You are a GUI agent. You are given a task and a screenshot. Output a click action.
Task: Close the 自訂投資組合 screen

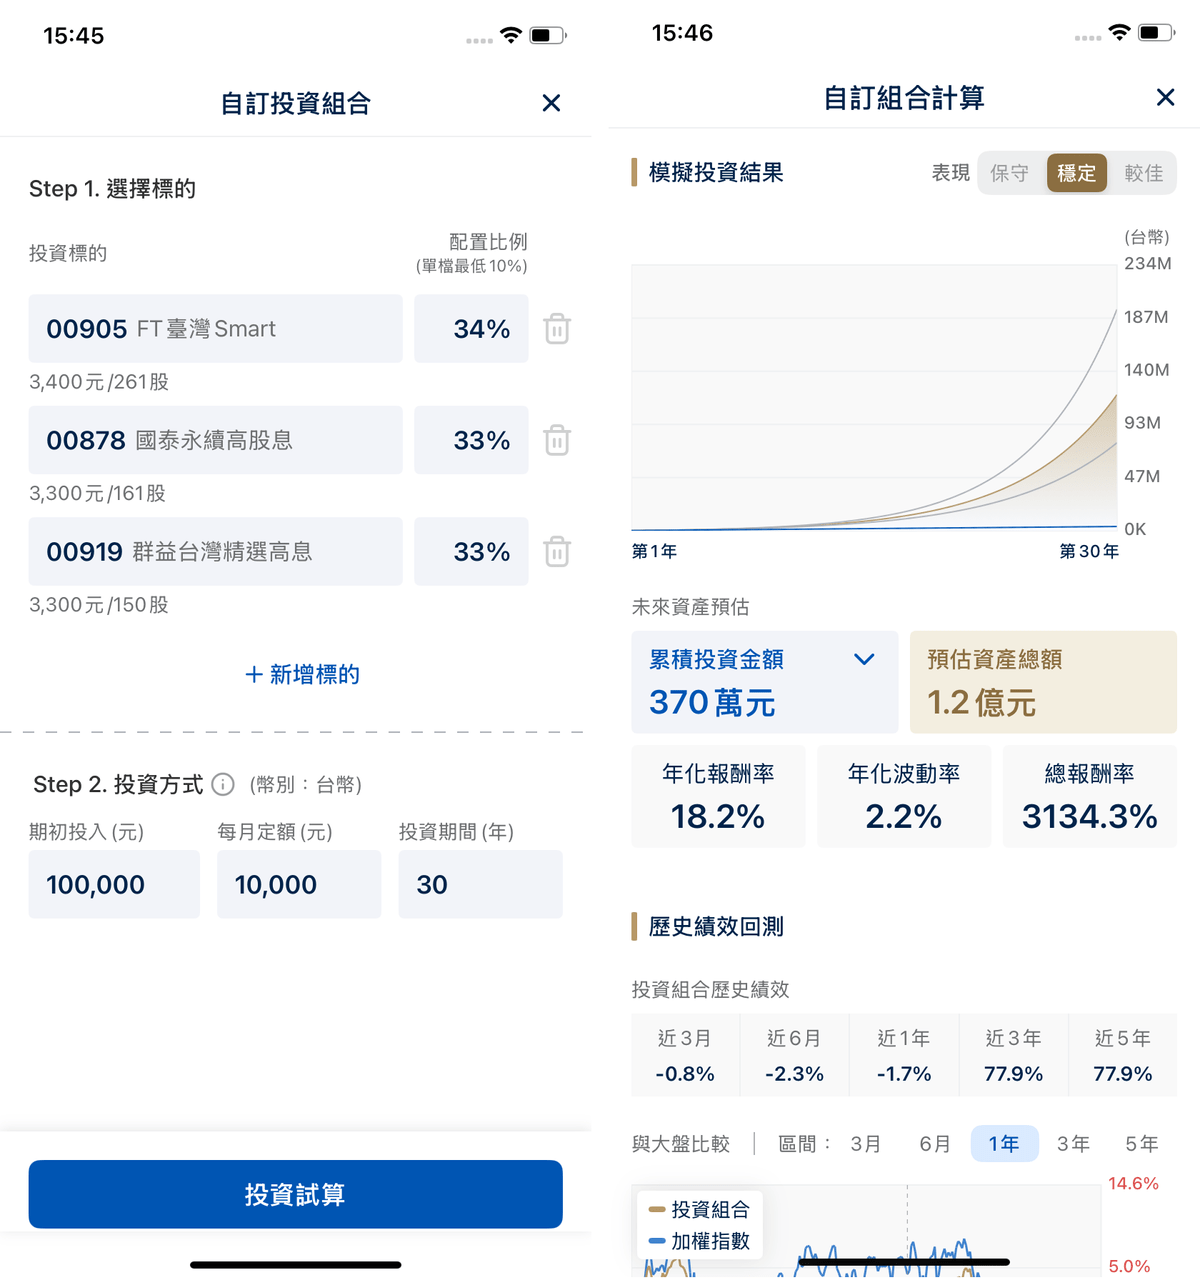click(551, 103)
